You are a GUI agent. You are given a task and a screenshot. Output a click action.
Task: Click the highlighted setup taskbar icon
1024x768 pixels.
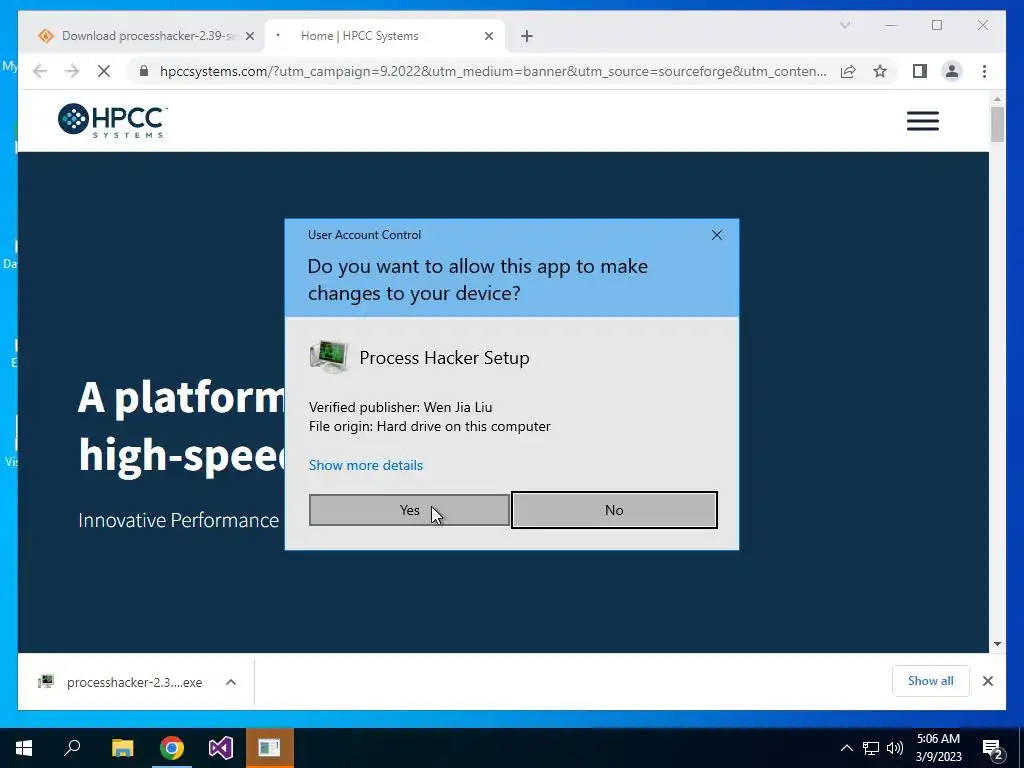269,748
